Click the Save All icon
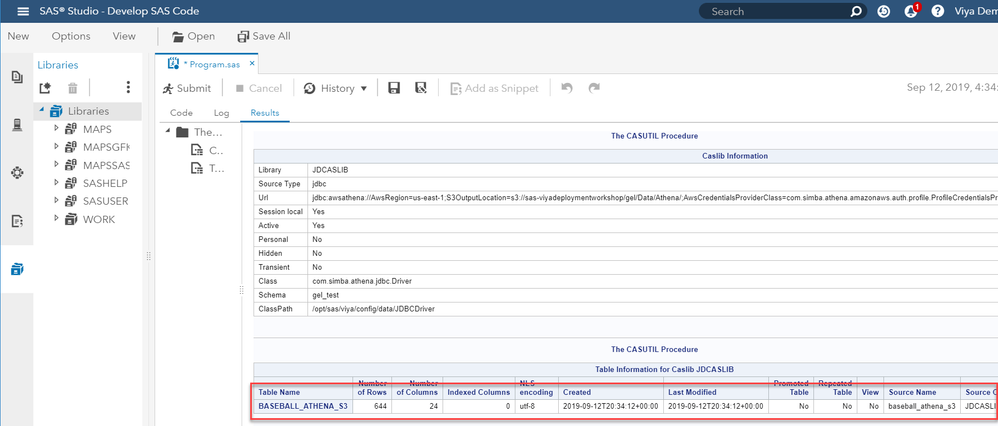This screenshot has height=426, width=998. point(243,36)
